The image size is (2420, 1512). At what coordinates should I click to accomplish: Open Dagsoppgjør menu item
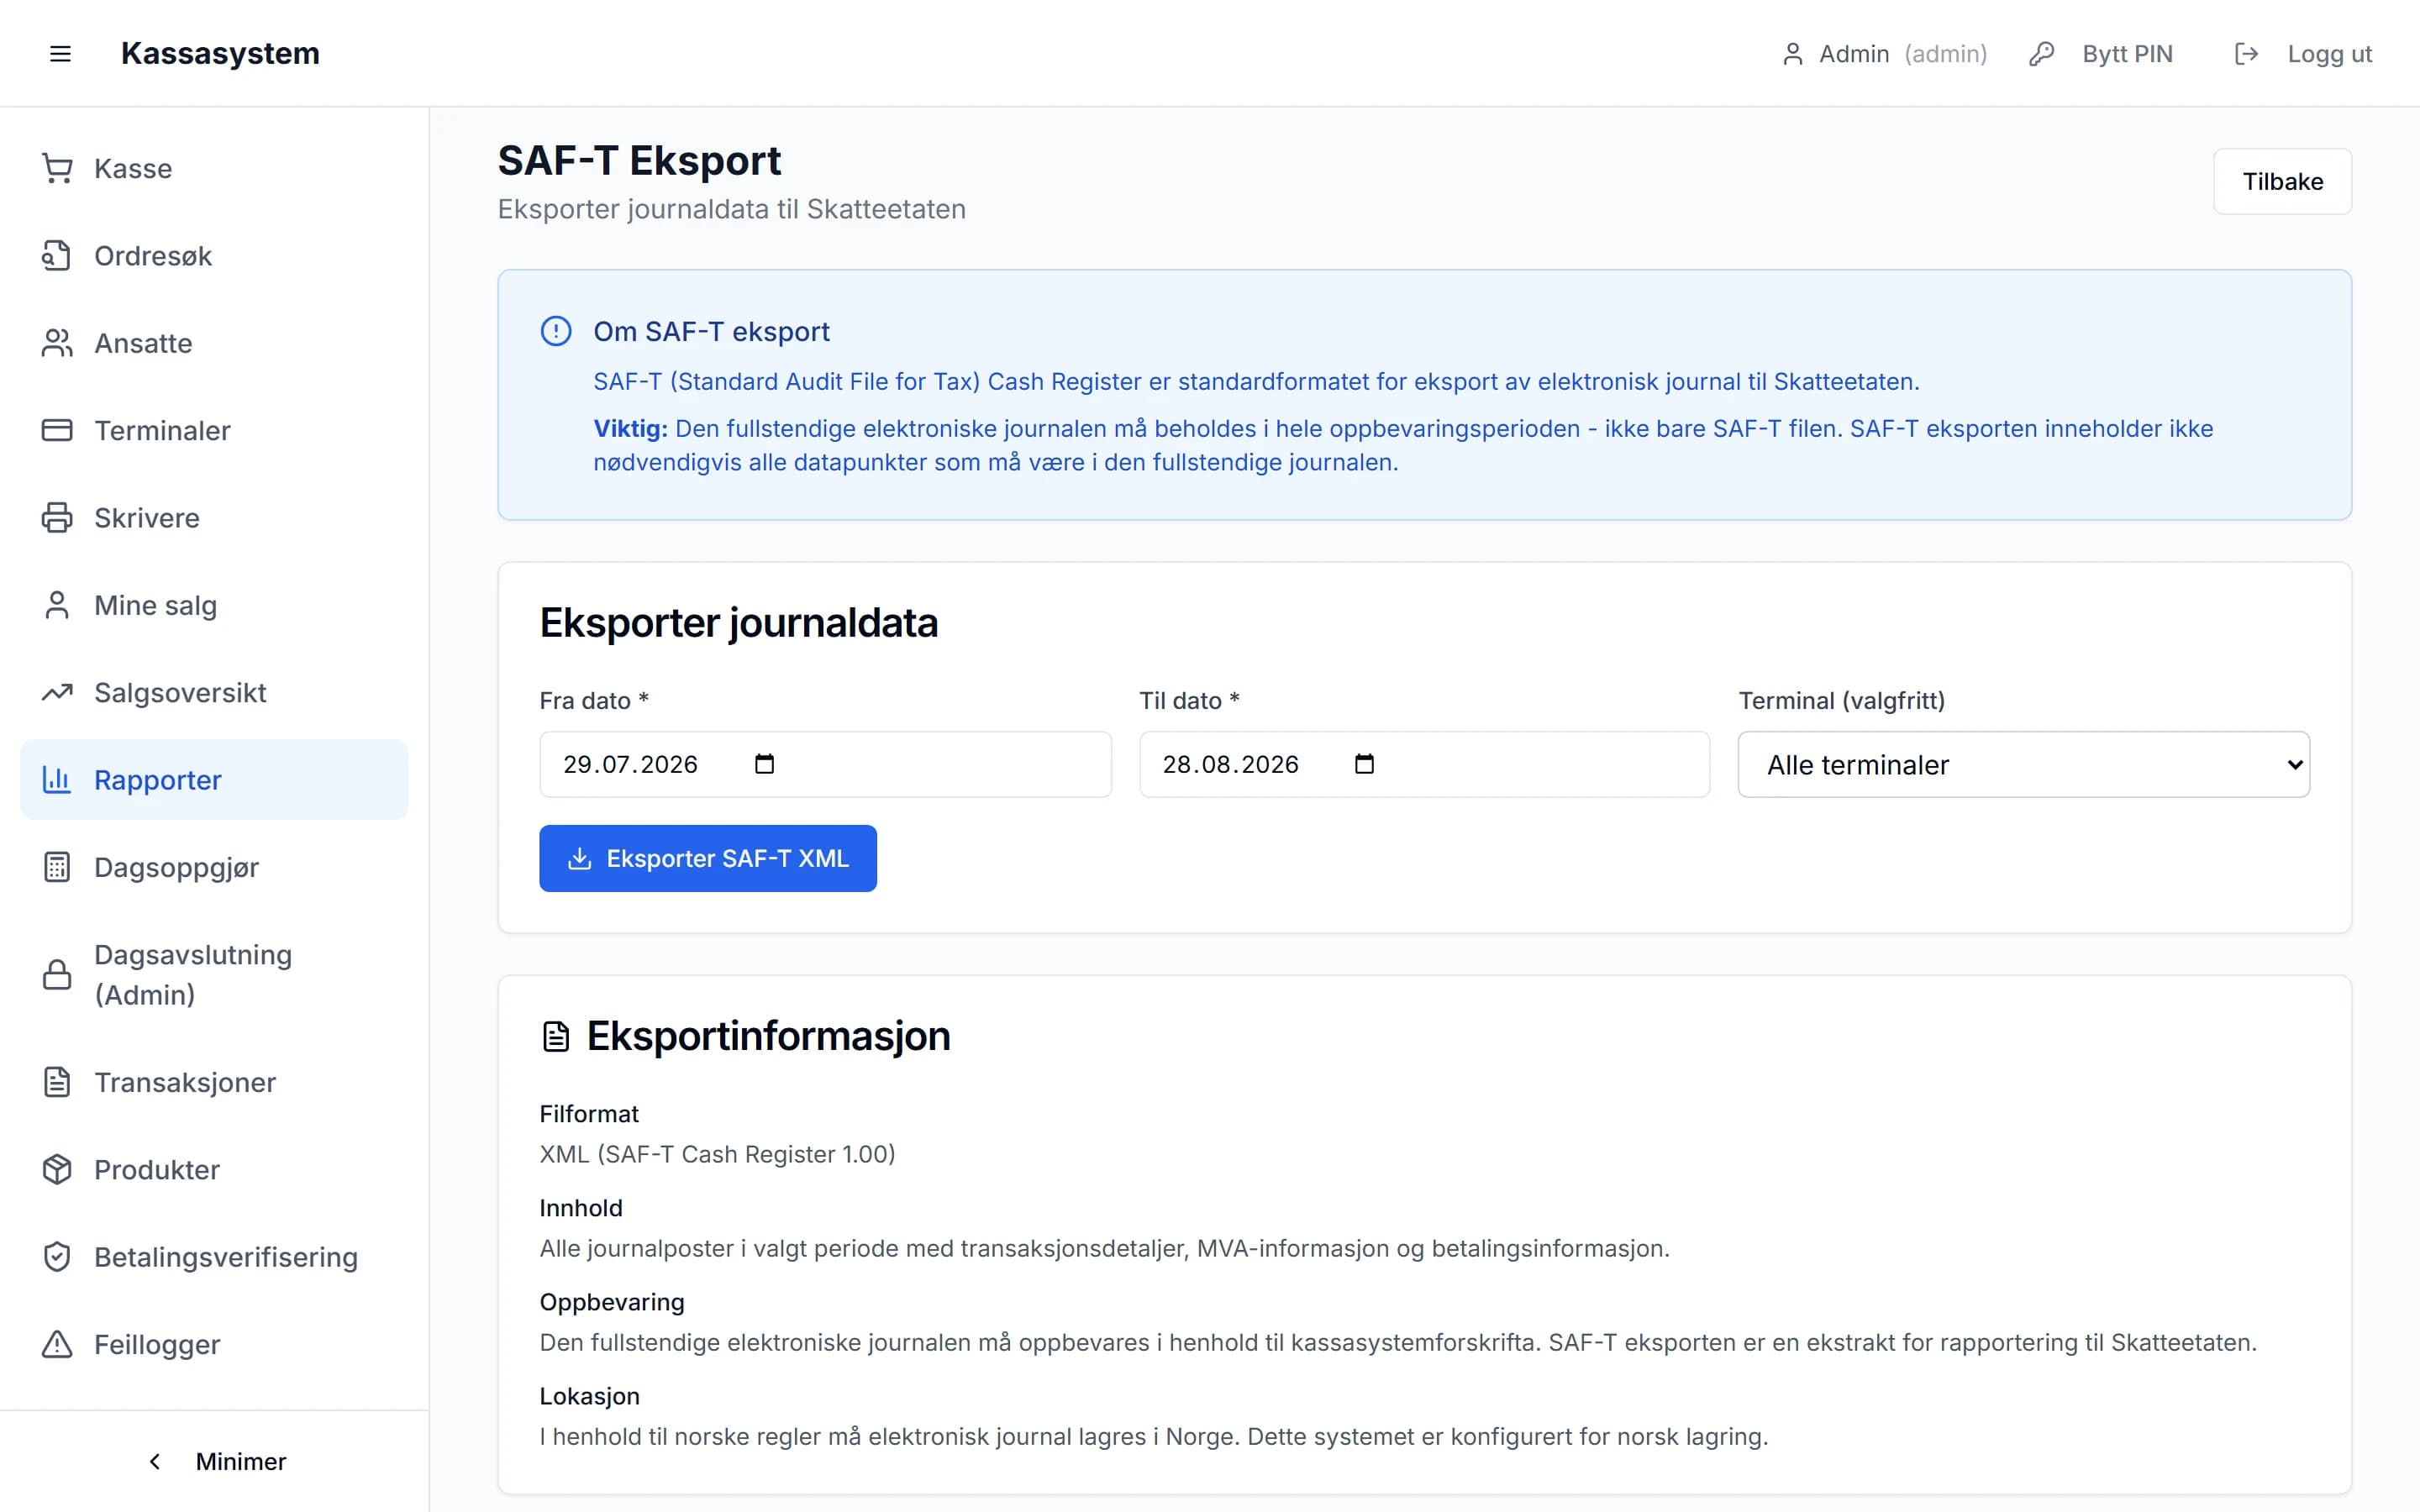214,867
